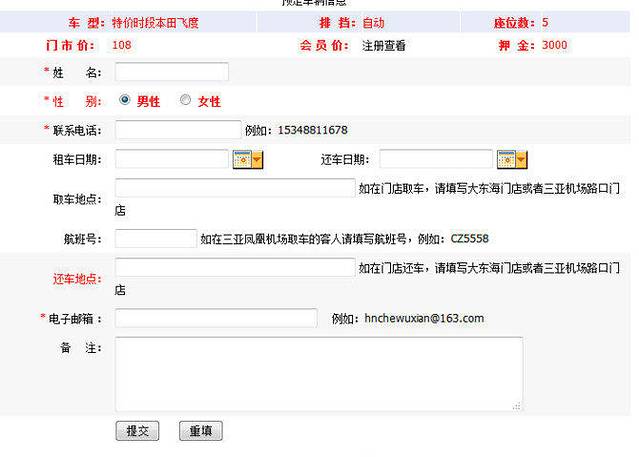This screenshot has width=639, height=457.
Task: Click inside the 备注 remarks textarea
Action: [x=318, y=373]
